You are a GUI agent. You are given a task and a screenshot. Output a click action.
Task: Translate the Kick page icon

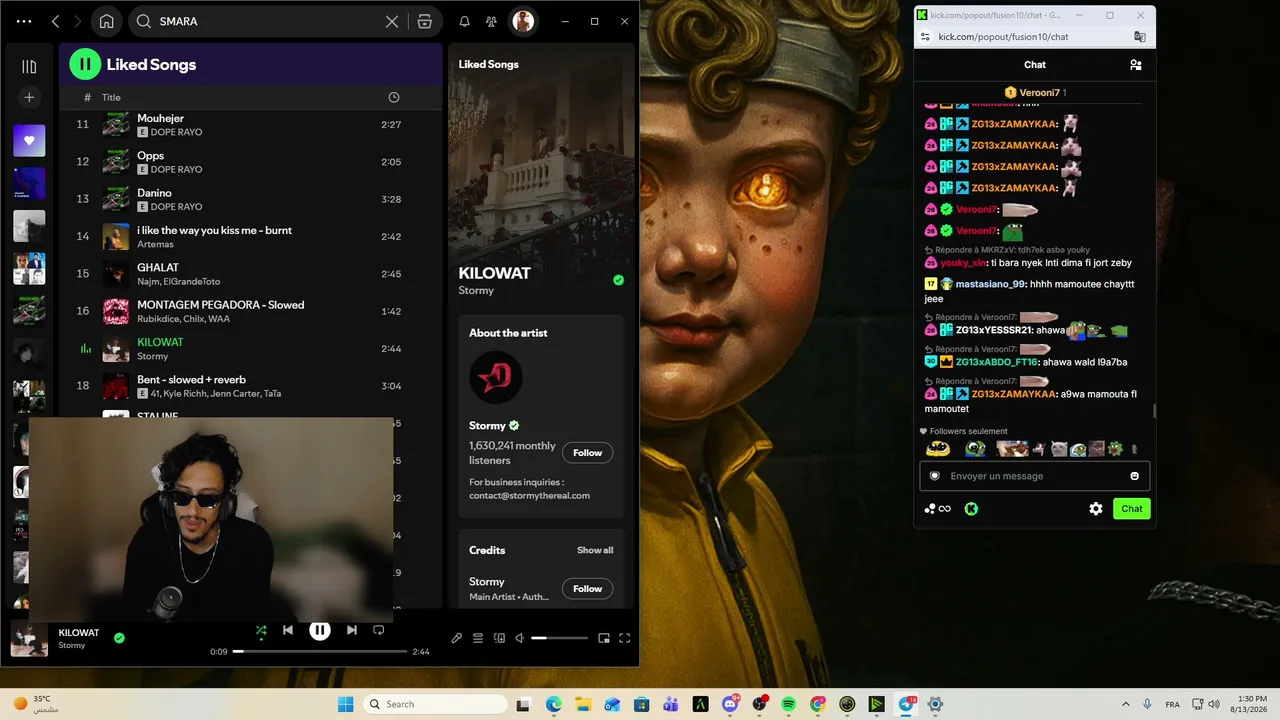(x=1139, y=37)
